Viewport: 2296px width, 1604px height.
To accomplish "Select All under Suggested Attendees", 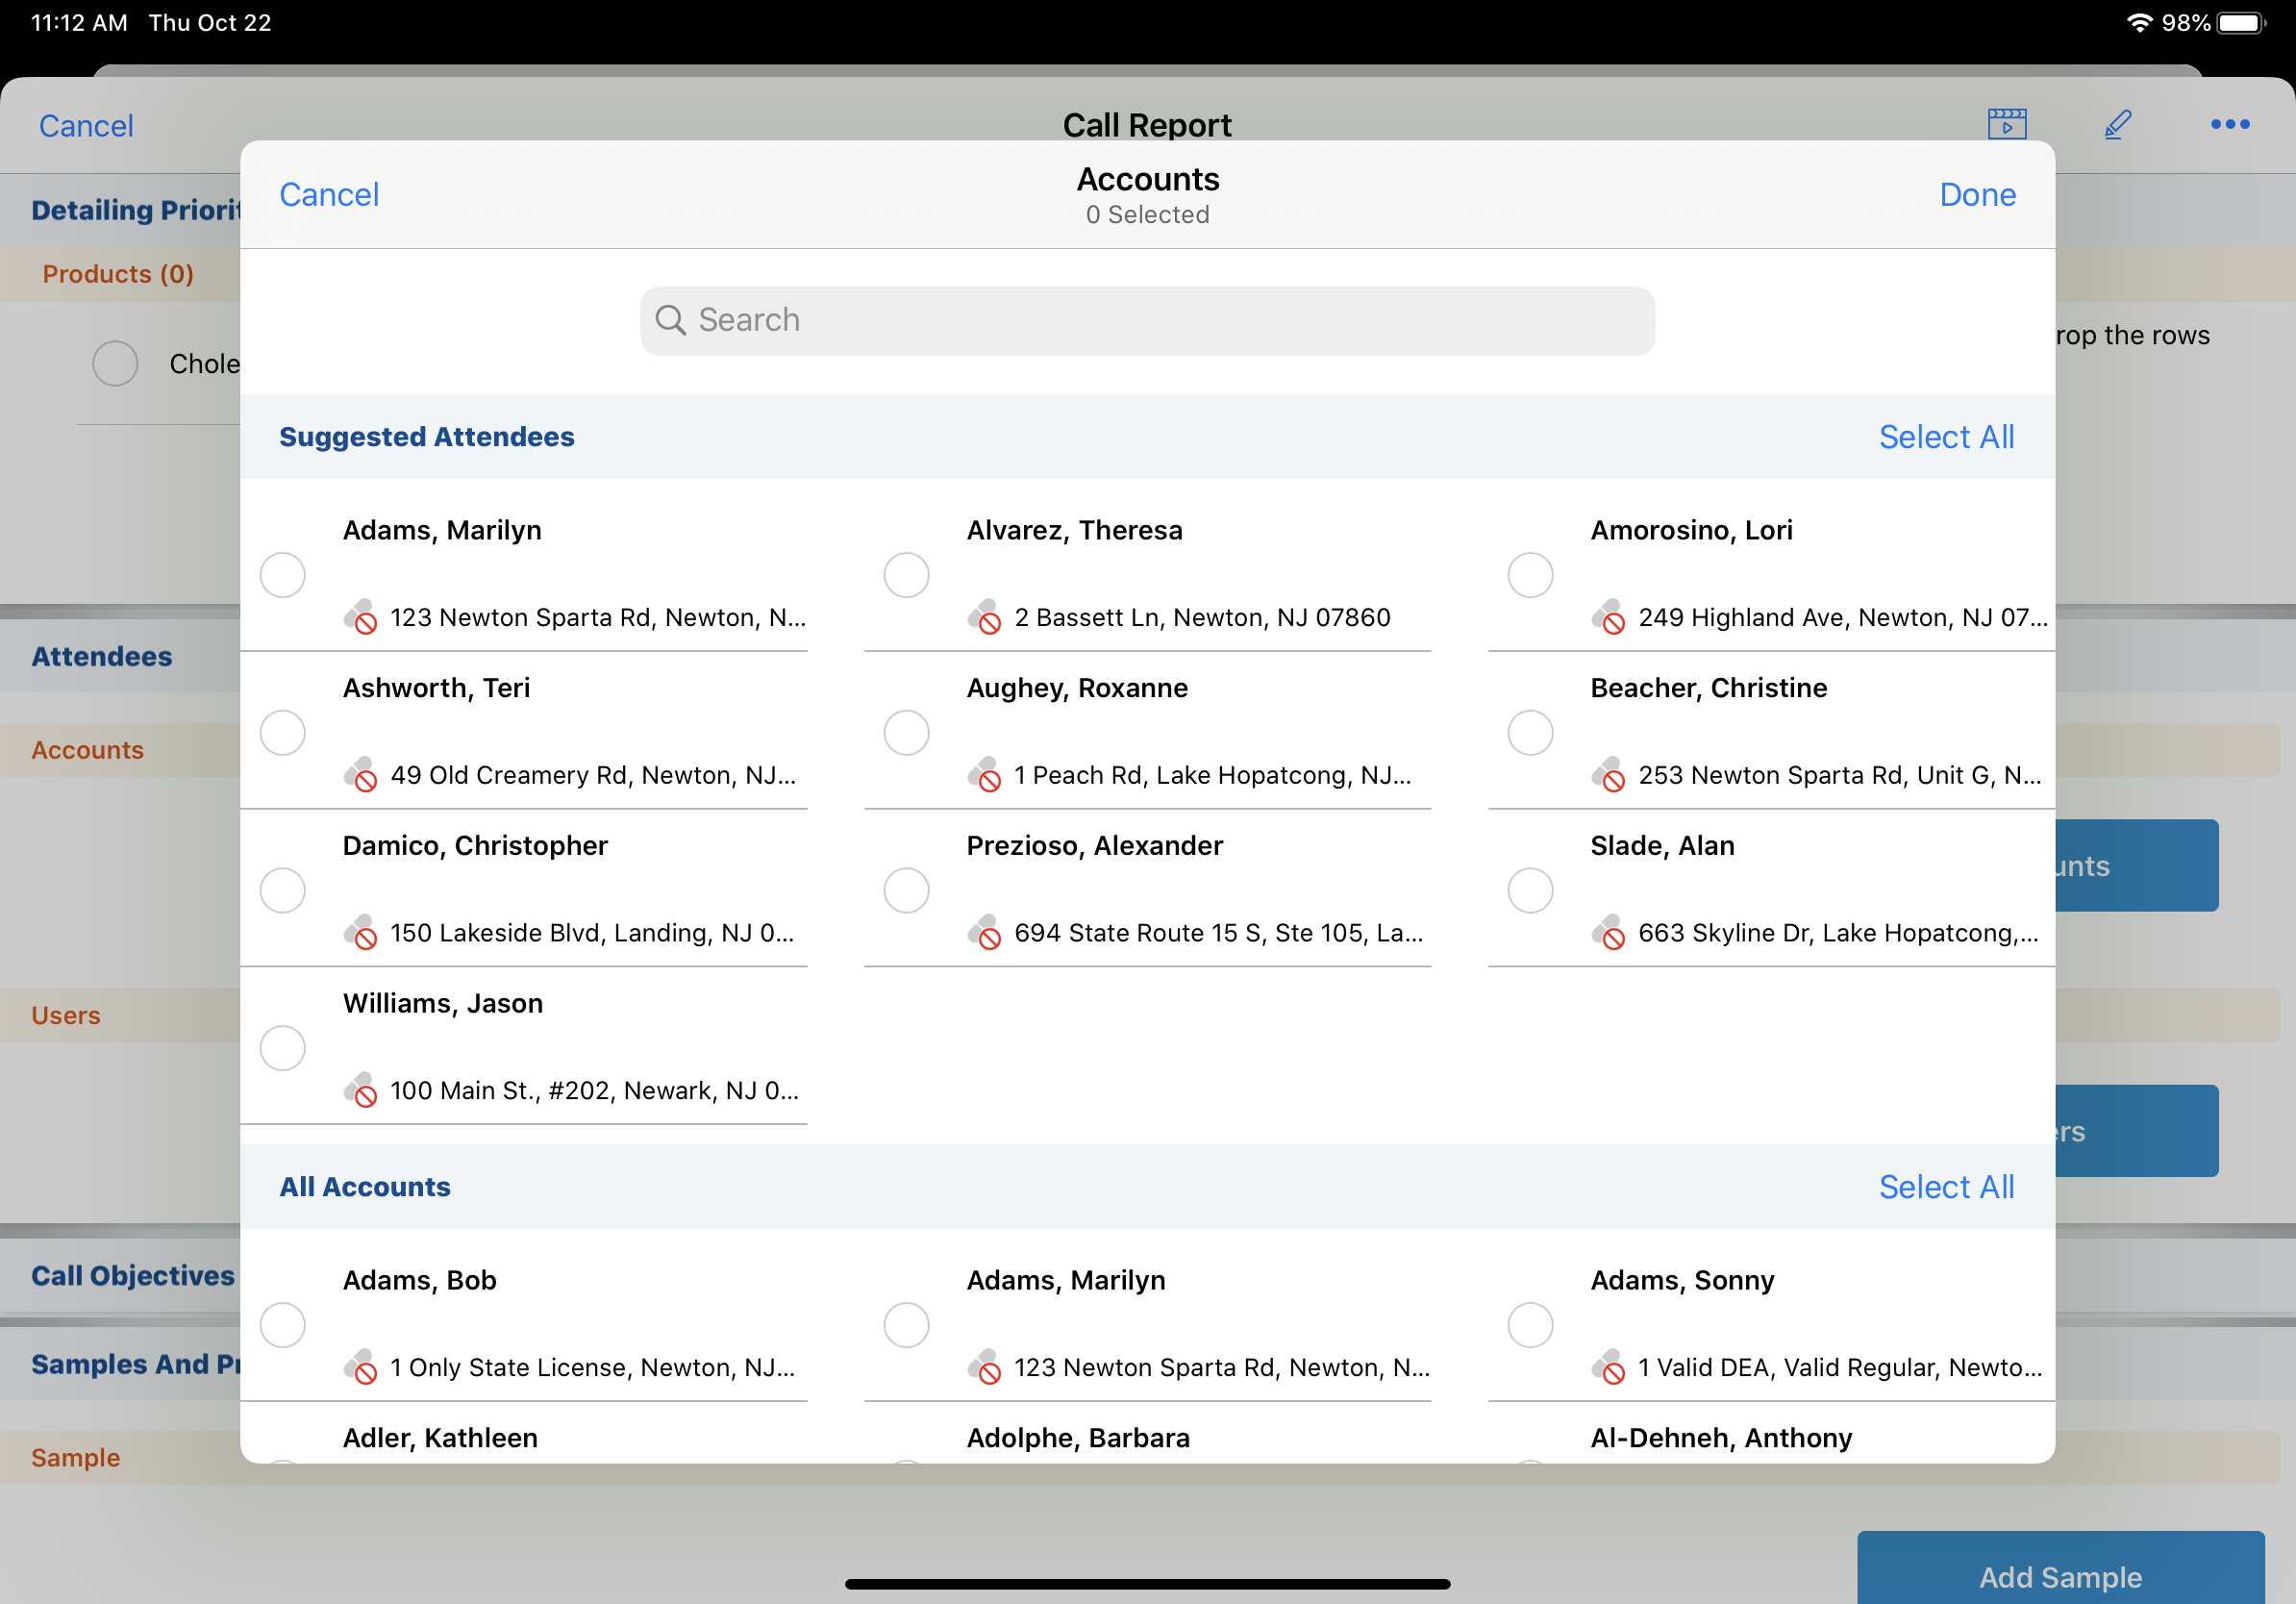I will click(x=1945, y=437).
